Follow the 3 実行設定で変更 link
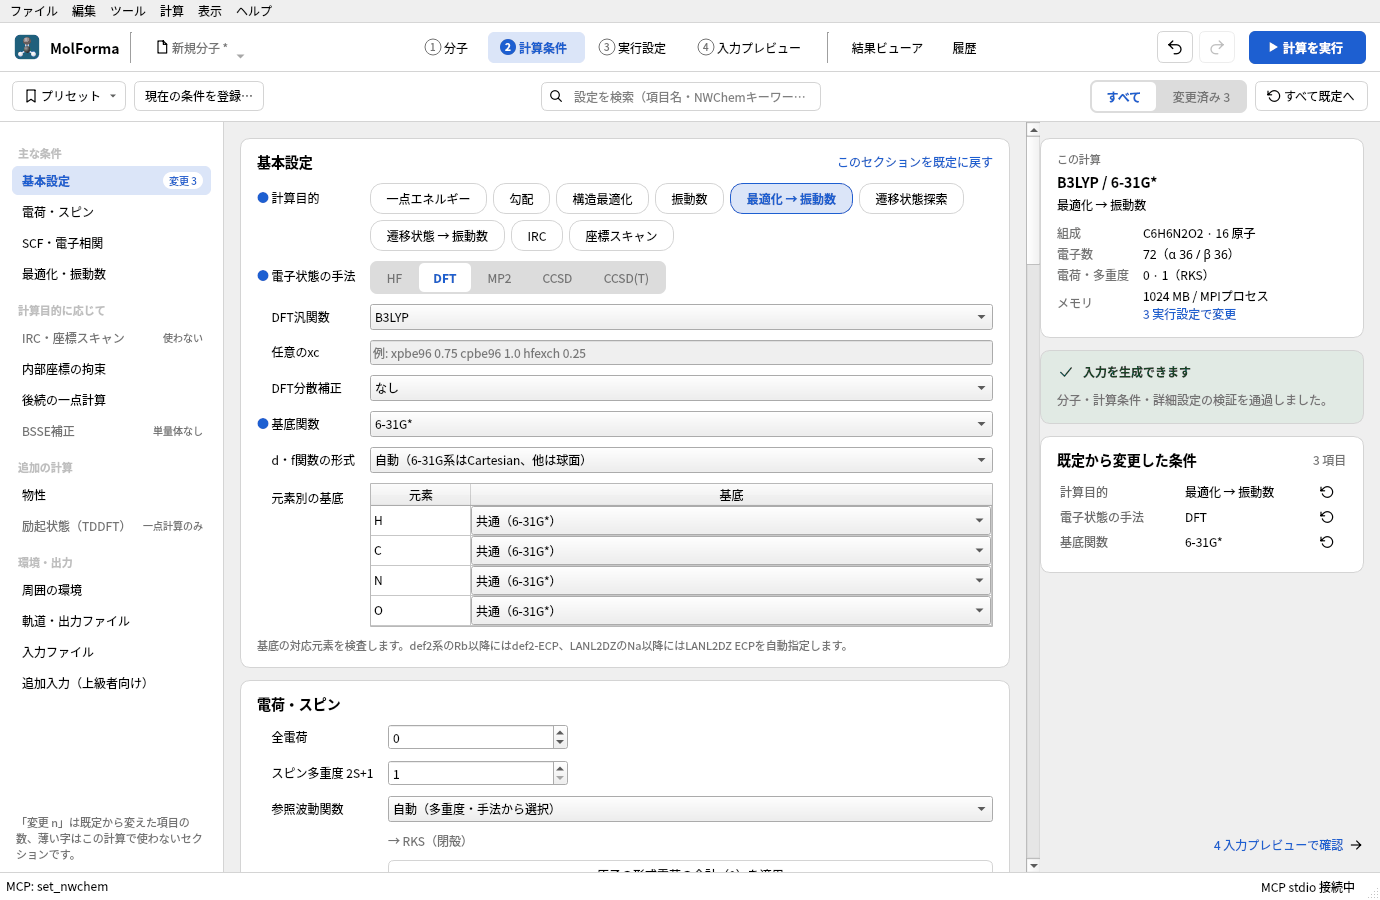Screen dimensions: 1380x900 [x=1189, y=314]
